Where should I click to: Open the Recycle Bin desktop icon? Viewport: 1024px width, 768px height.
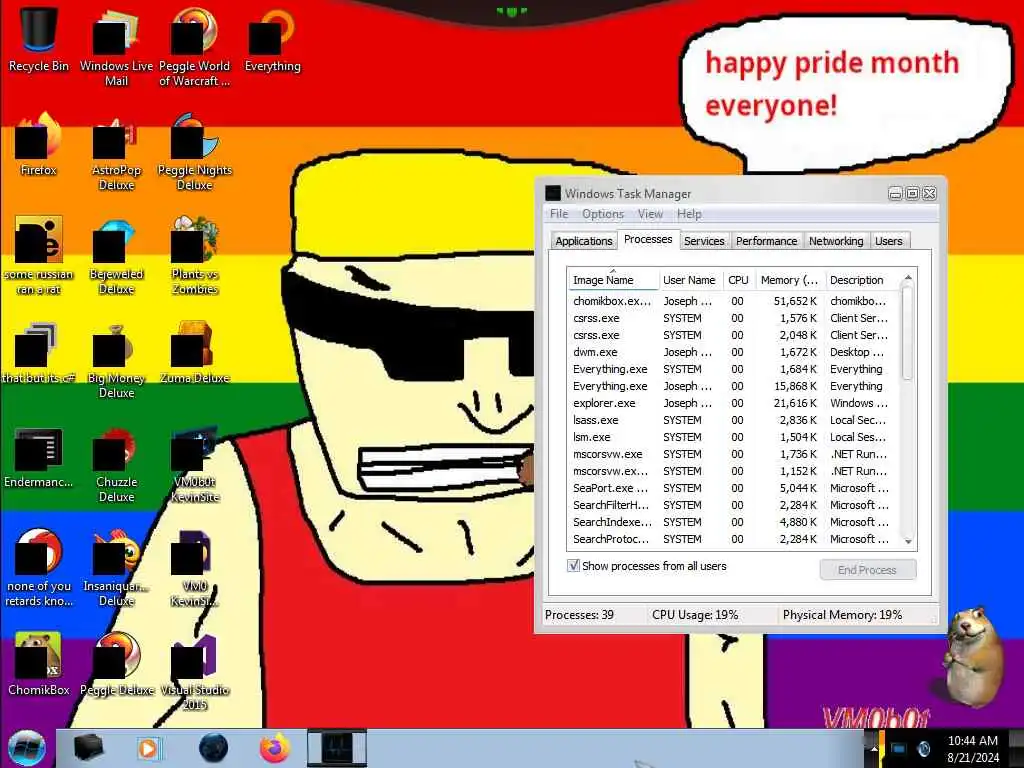coord(39,39)
